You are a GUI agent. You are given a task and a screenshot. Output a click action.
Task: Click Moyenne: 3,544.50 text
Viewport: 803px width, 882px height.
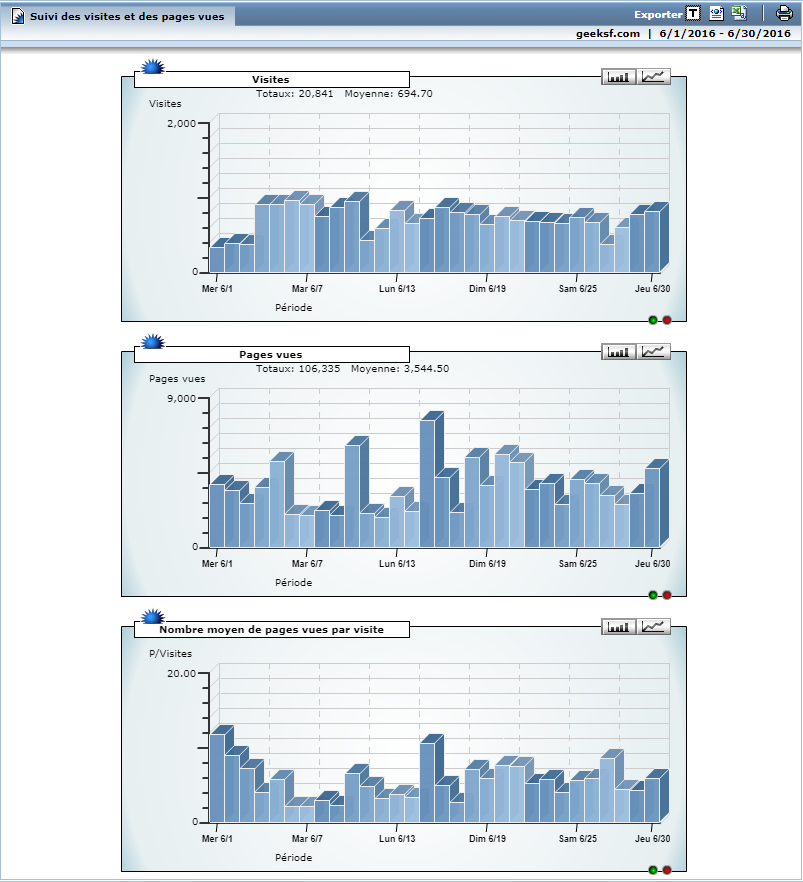pyautogui.click(x=400, y=369)
